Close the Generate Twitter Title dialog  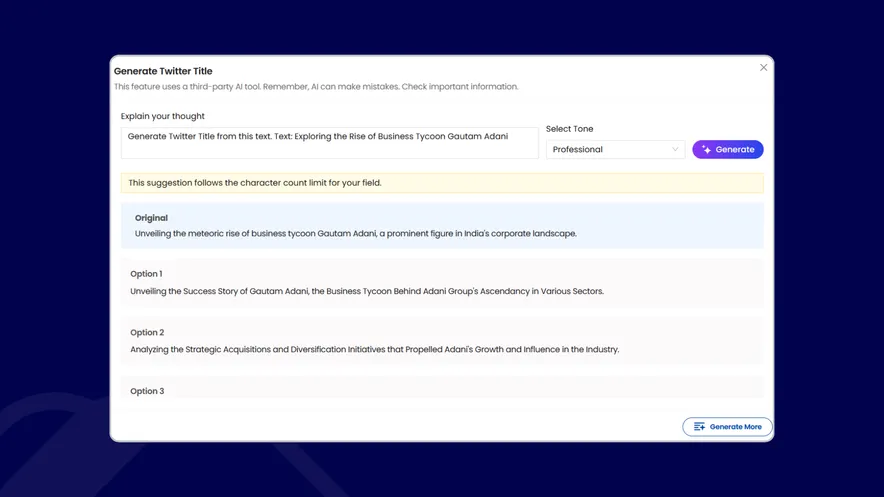click(763, 68)
